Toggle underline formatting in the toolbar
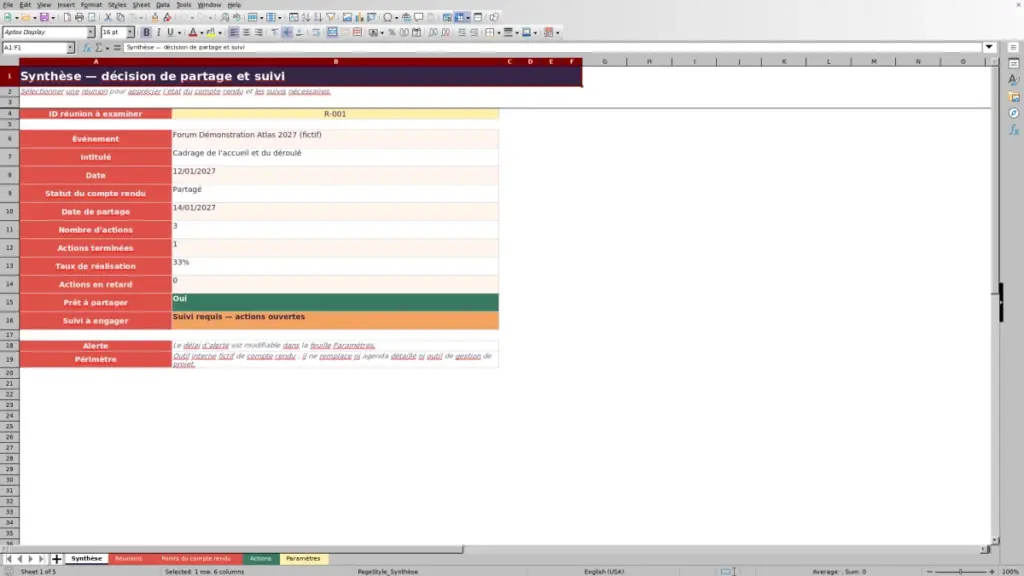1024x576 pixels. [x=170, y=32]
